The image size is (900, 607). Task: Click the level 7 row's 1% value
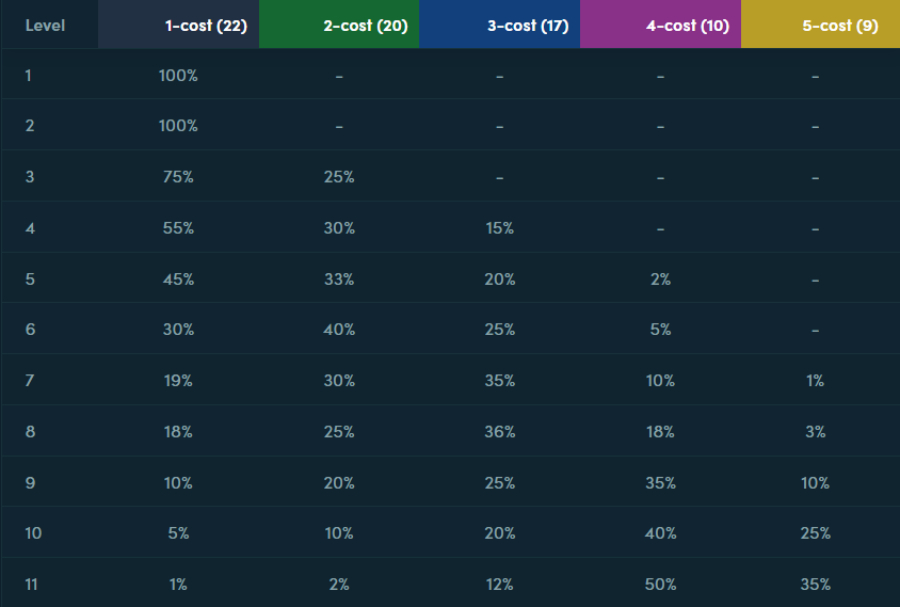[815, 380]
